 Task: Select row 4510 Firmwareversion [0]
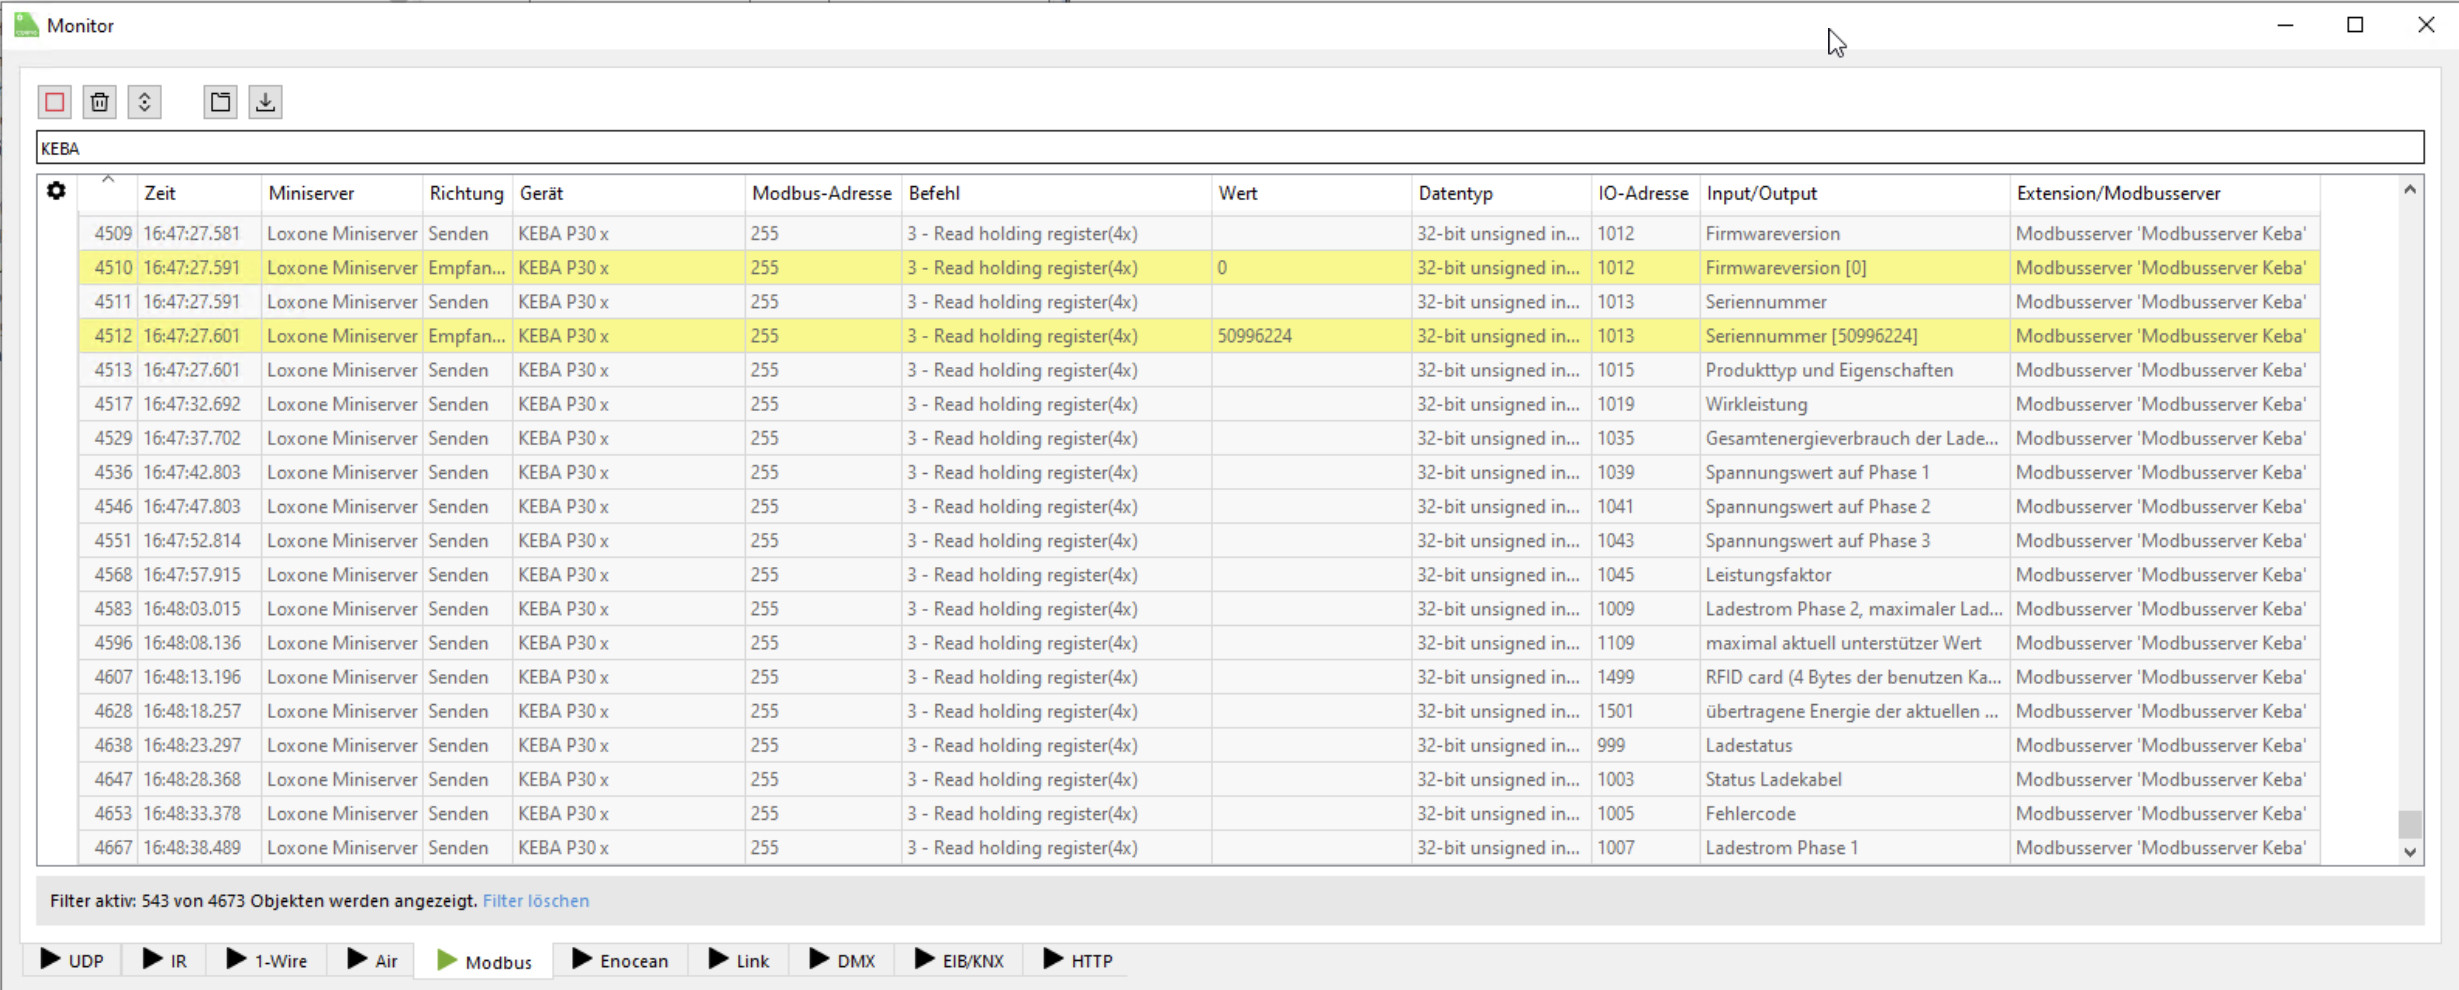(x=1199, y=267)
